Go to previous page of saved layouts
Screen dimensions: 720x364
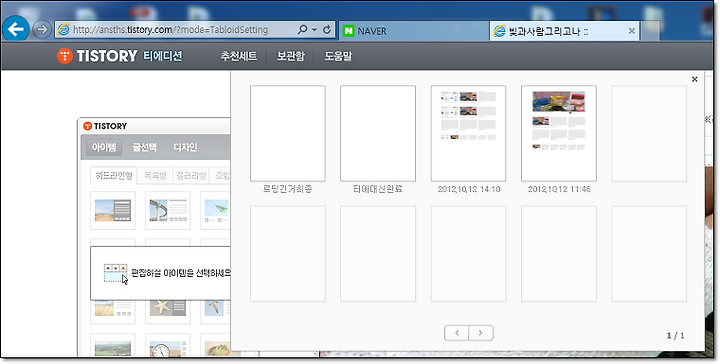[x=456, y=333]
